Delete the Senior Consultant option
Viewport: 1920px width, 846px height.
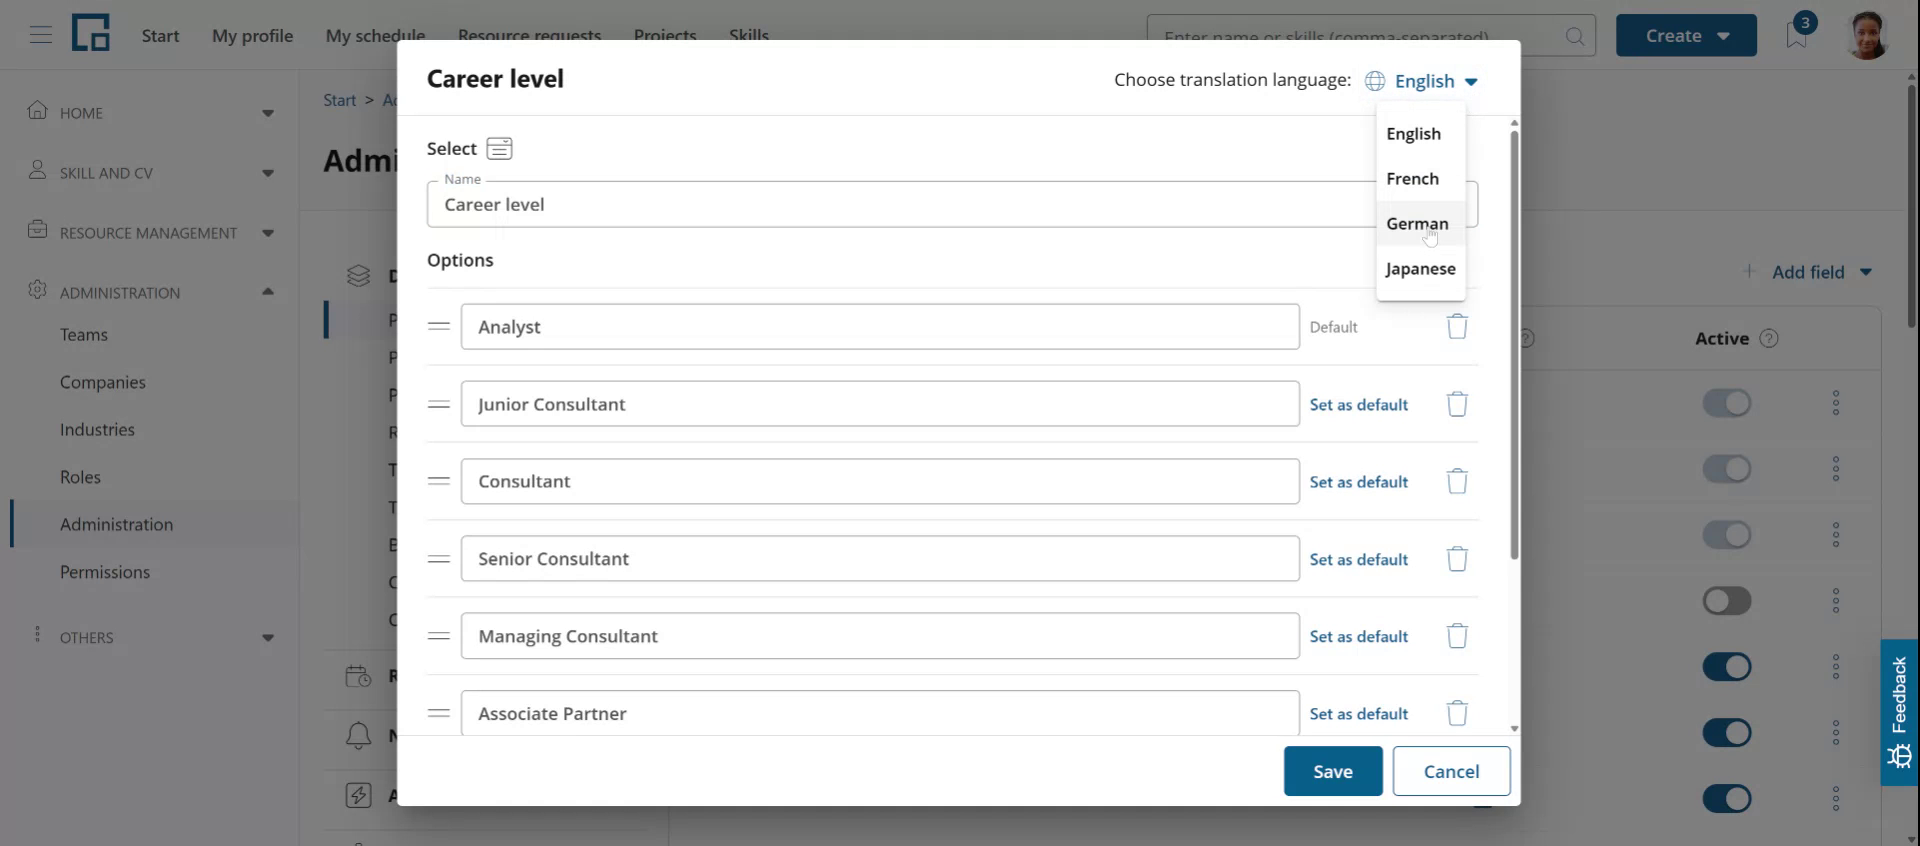click(1457, 559)
